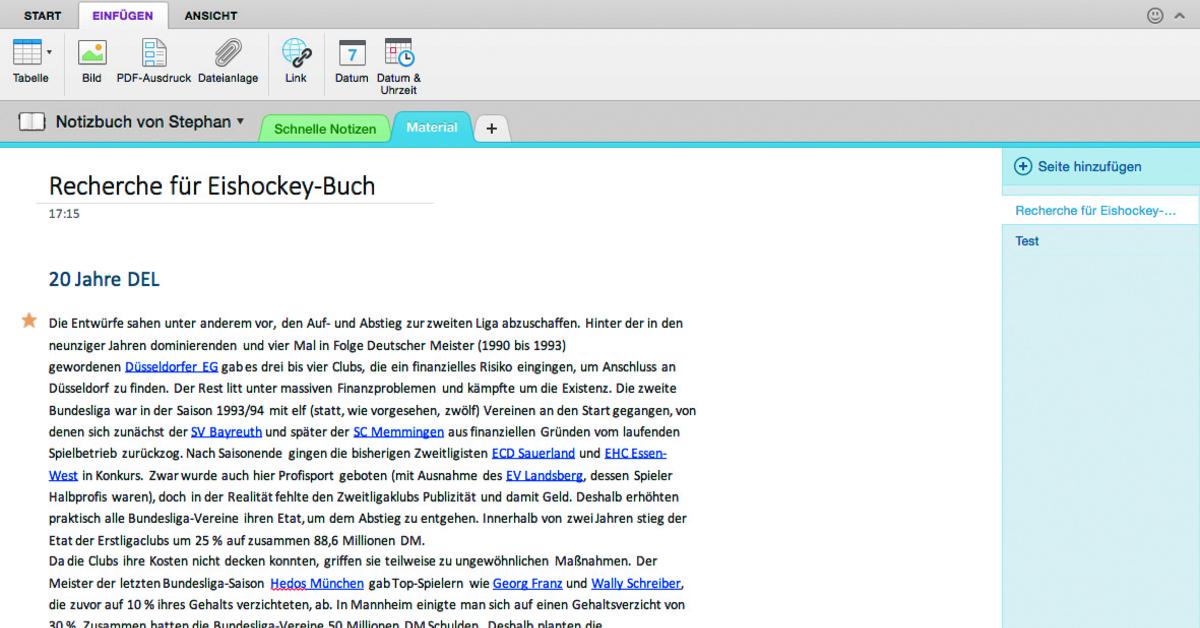
Task: Open the smiley feedback icon
Action: tap(1156, 15)
